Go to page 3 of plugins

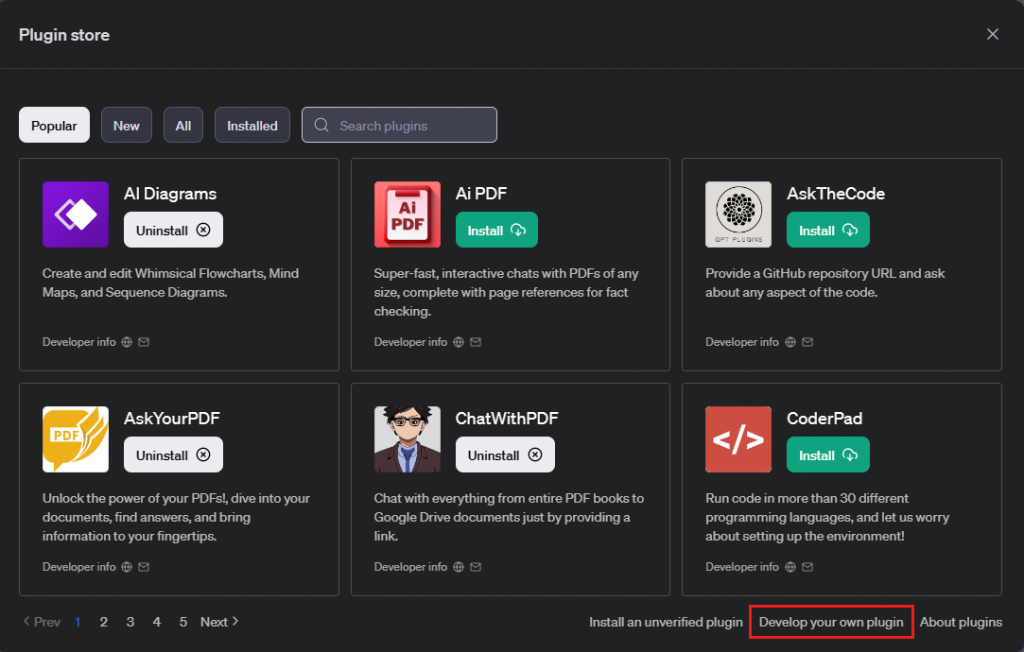[130, 622]
